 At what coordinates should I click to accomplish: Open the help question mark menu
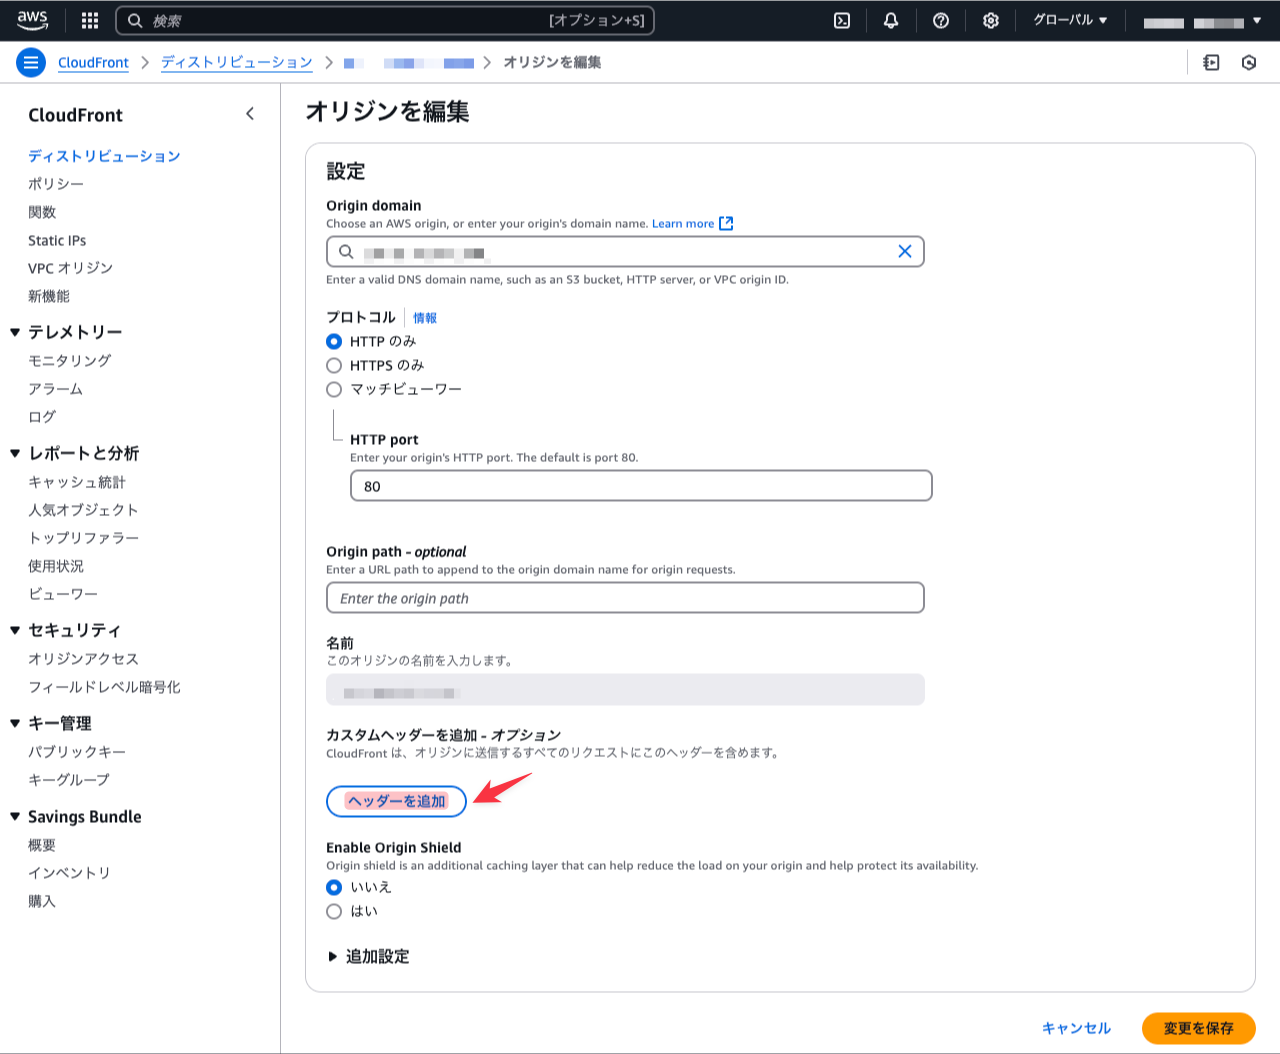click(x=941, y=20)
